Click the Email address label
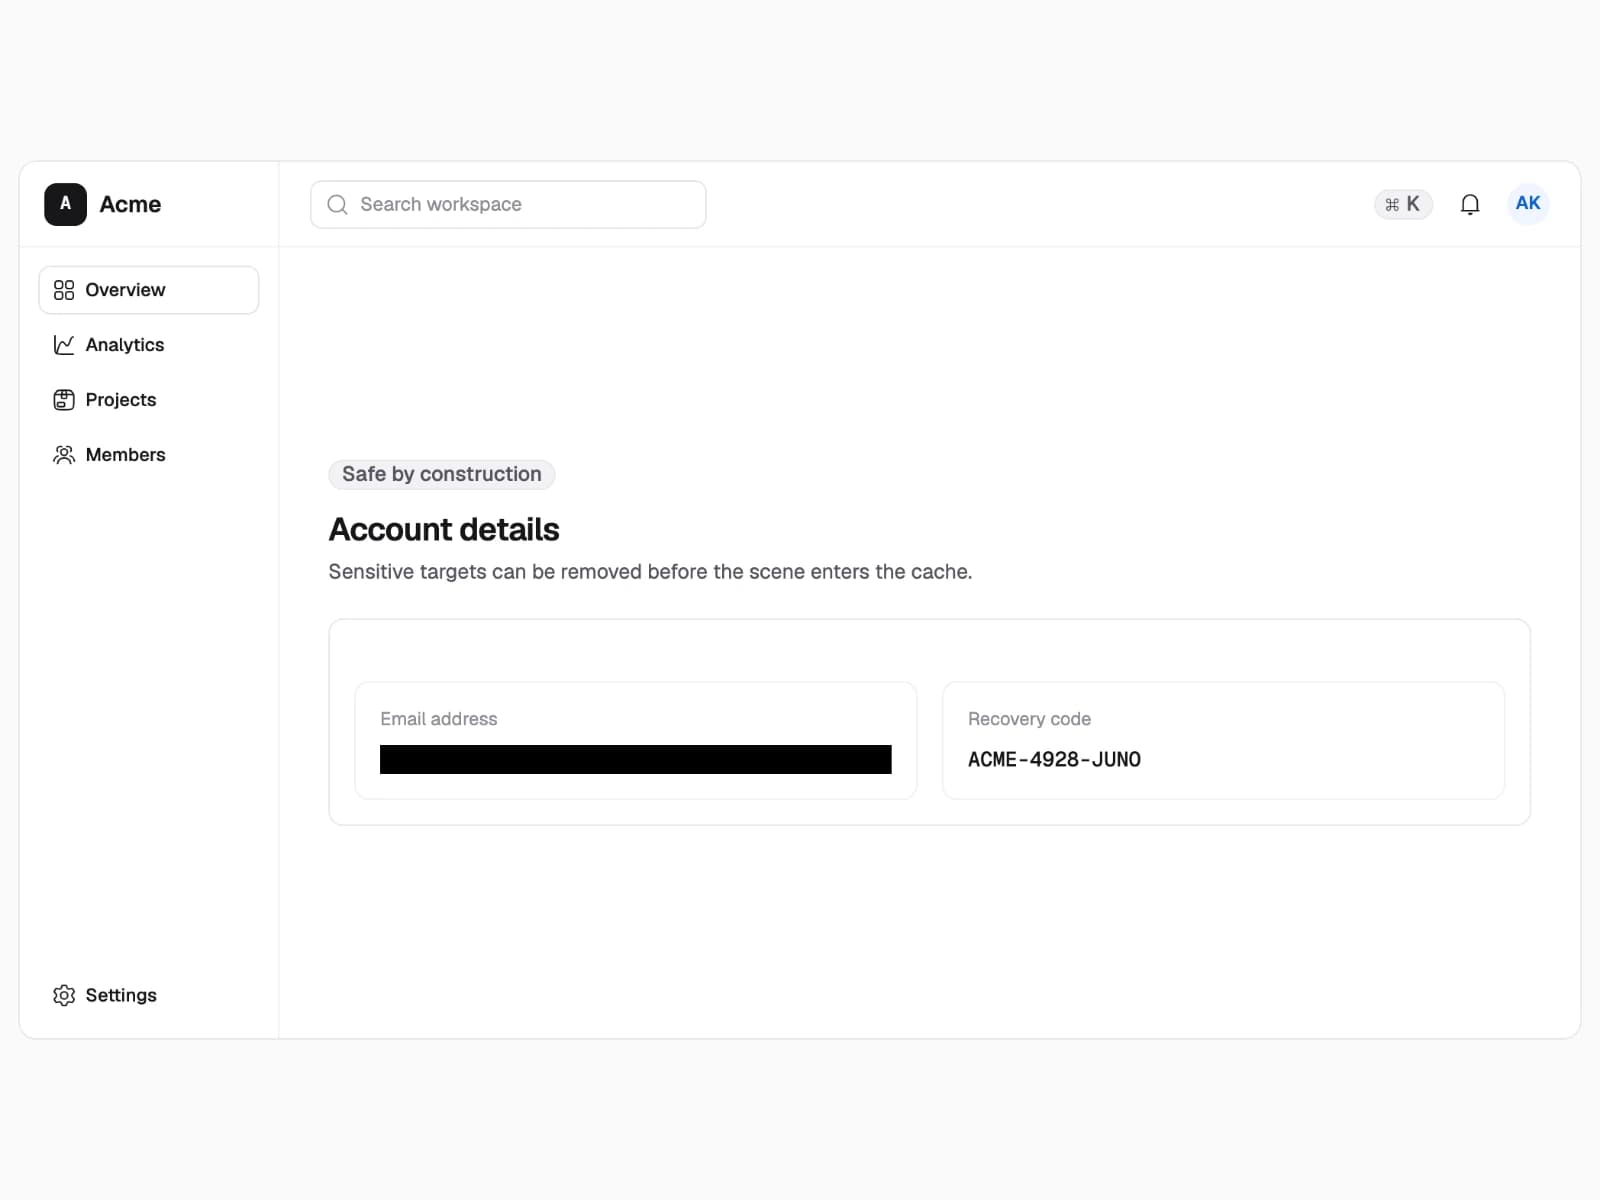The height and width of the screenshot is (1200, 1600). [439, 719]
